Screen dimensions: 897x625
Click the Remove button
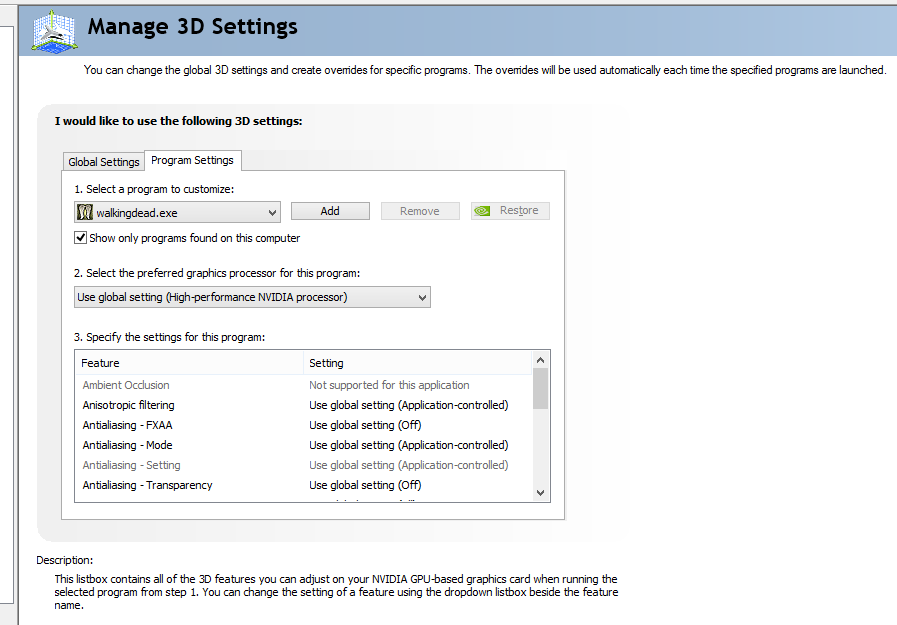(x=420, y=211)
